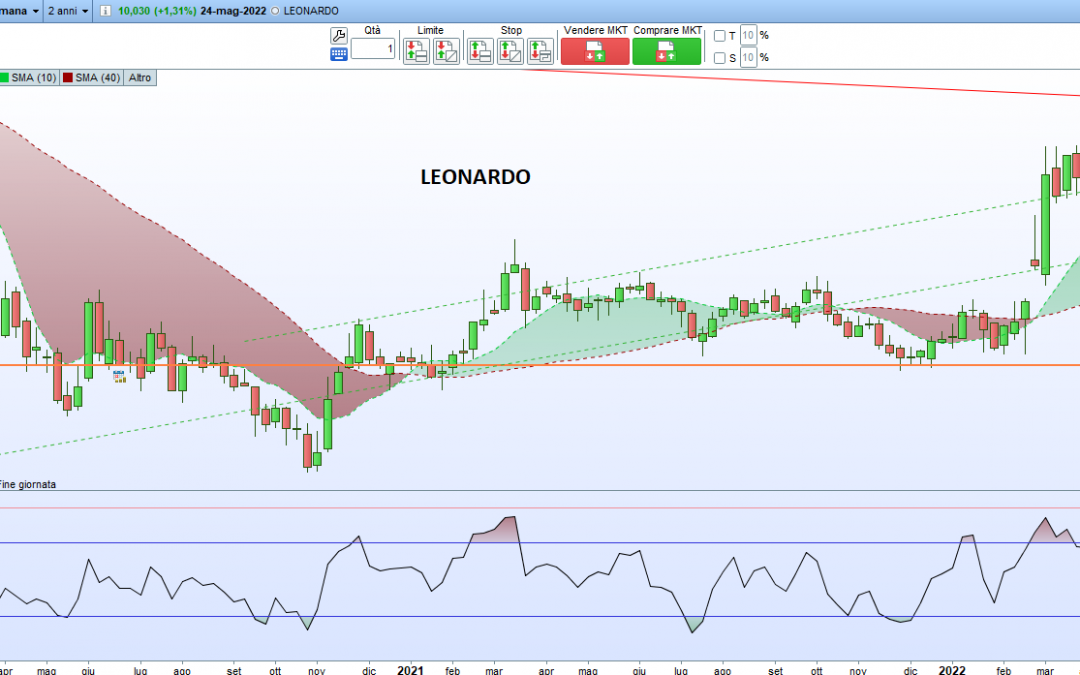The height and width of the screenshot is (675, 1080).
Task: Click the small event icon on the chart
Action: 119,376
